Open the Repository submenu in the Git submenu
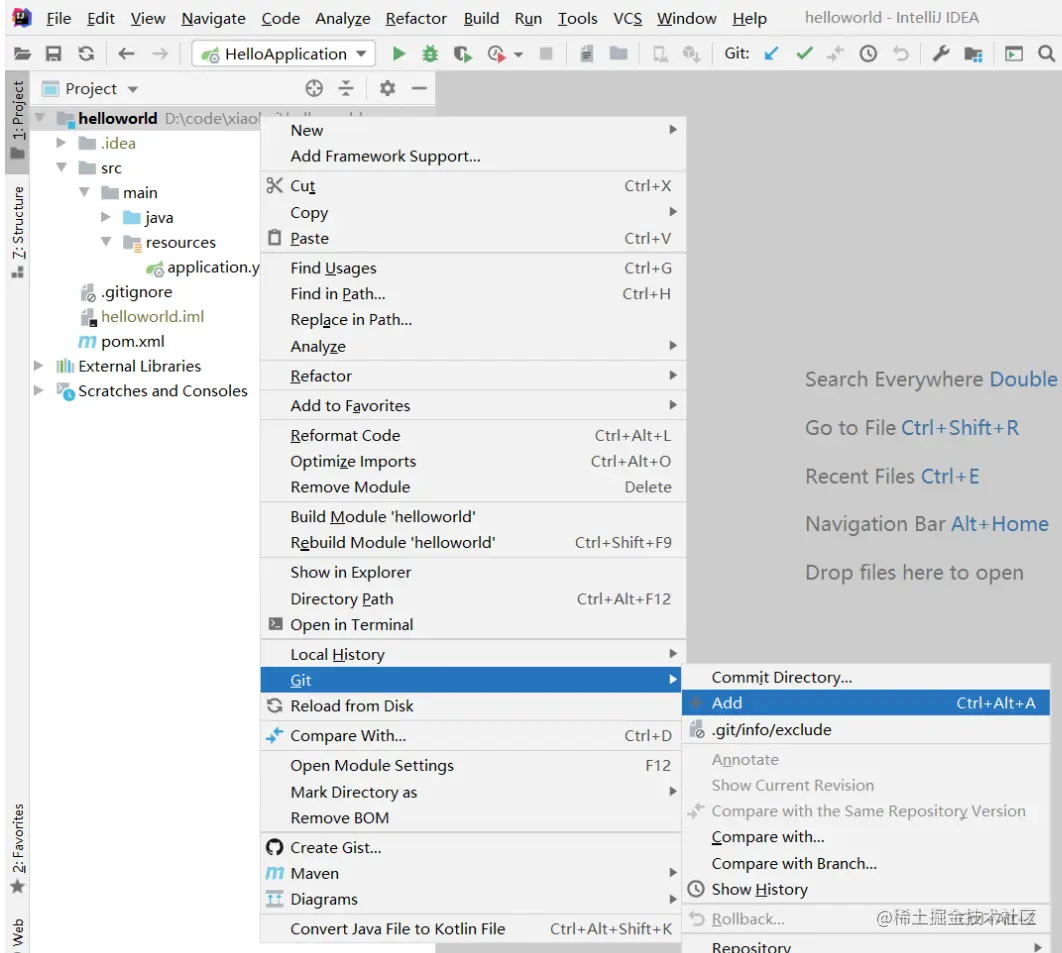The width and height of the screenshot is (1062, 953). (x=866, y=946)
